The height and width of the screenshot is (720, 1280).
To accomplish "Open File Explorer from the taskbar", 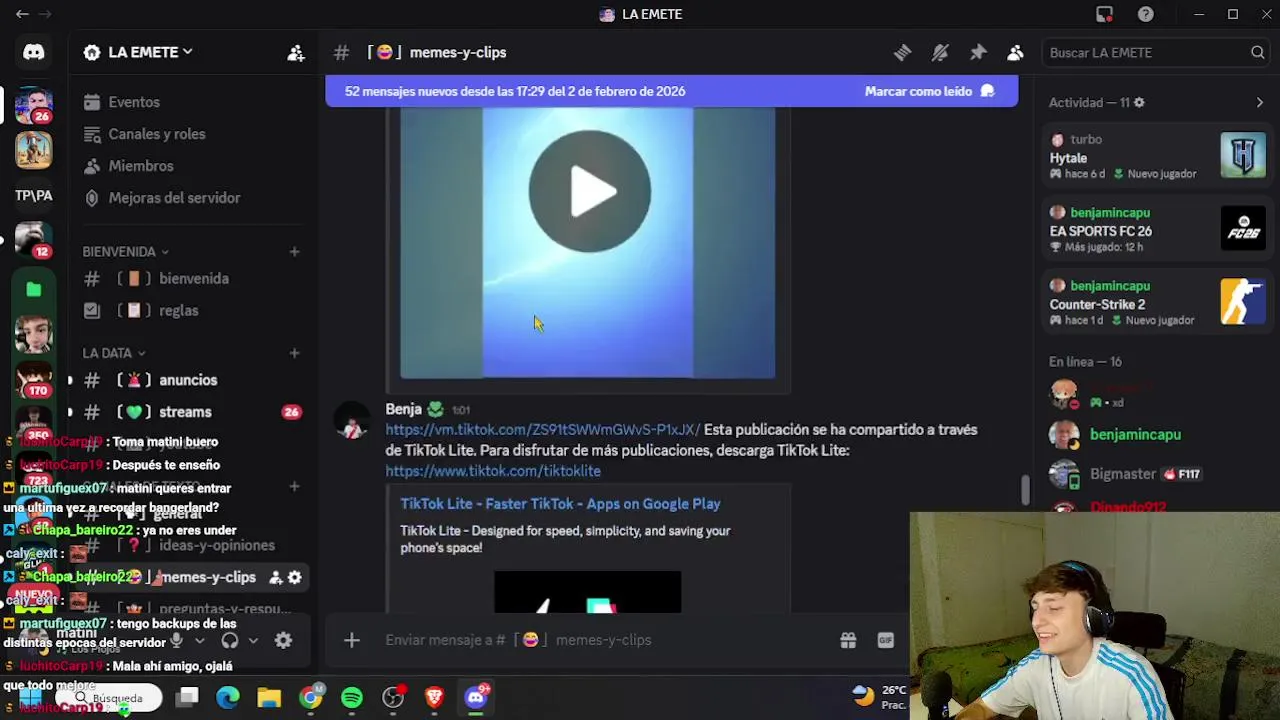I will tap(269, 697).
